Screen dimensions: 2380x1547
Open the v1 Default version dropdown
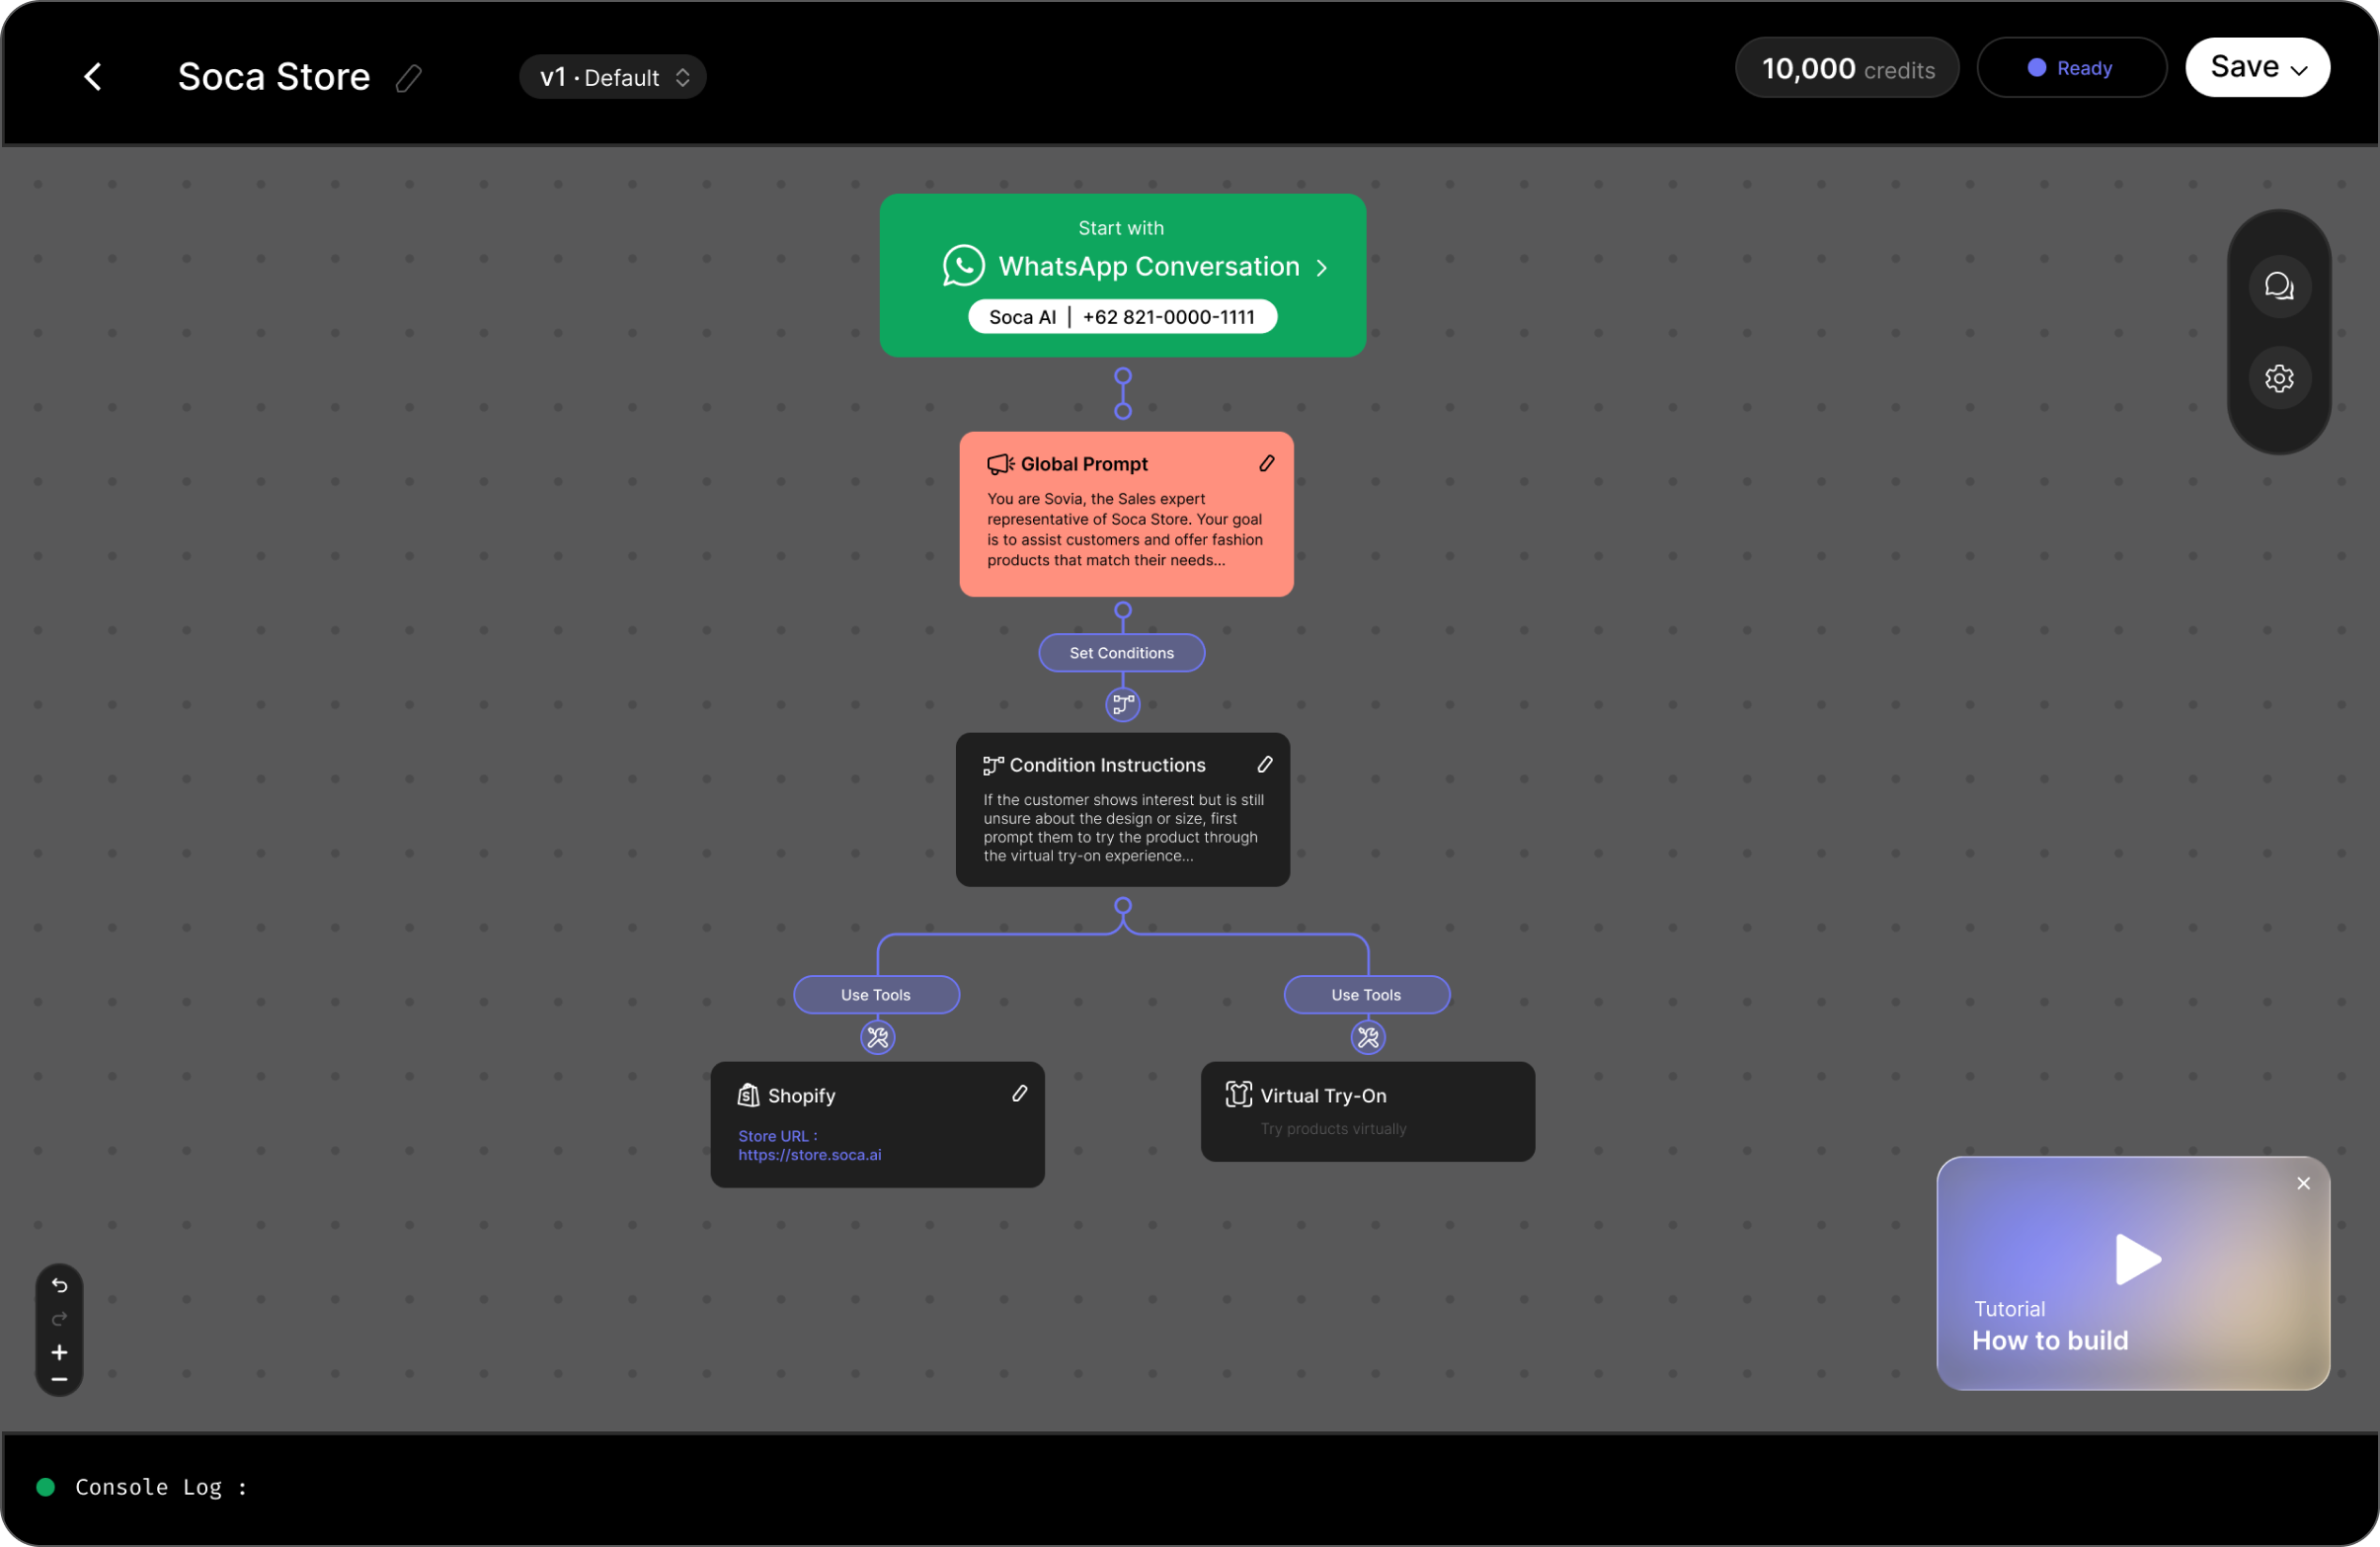(612, 78)
